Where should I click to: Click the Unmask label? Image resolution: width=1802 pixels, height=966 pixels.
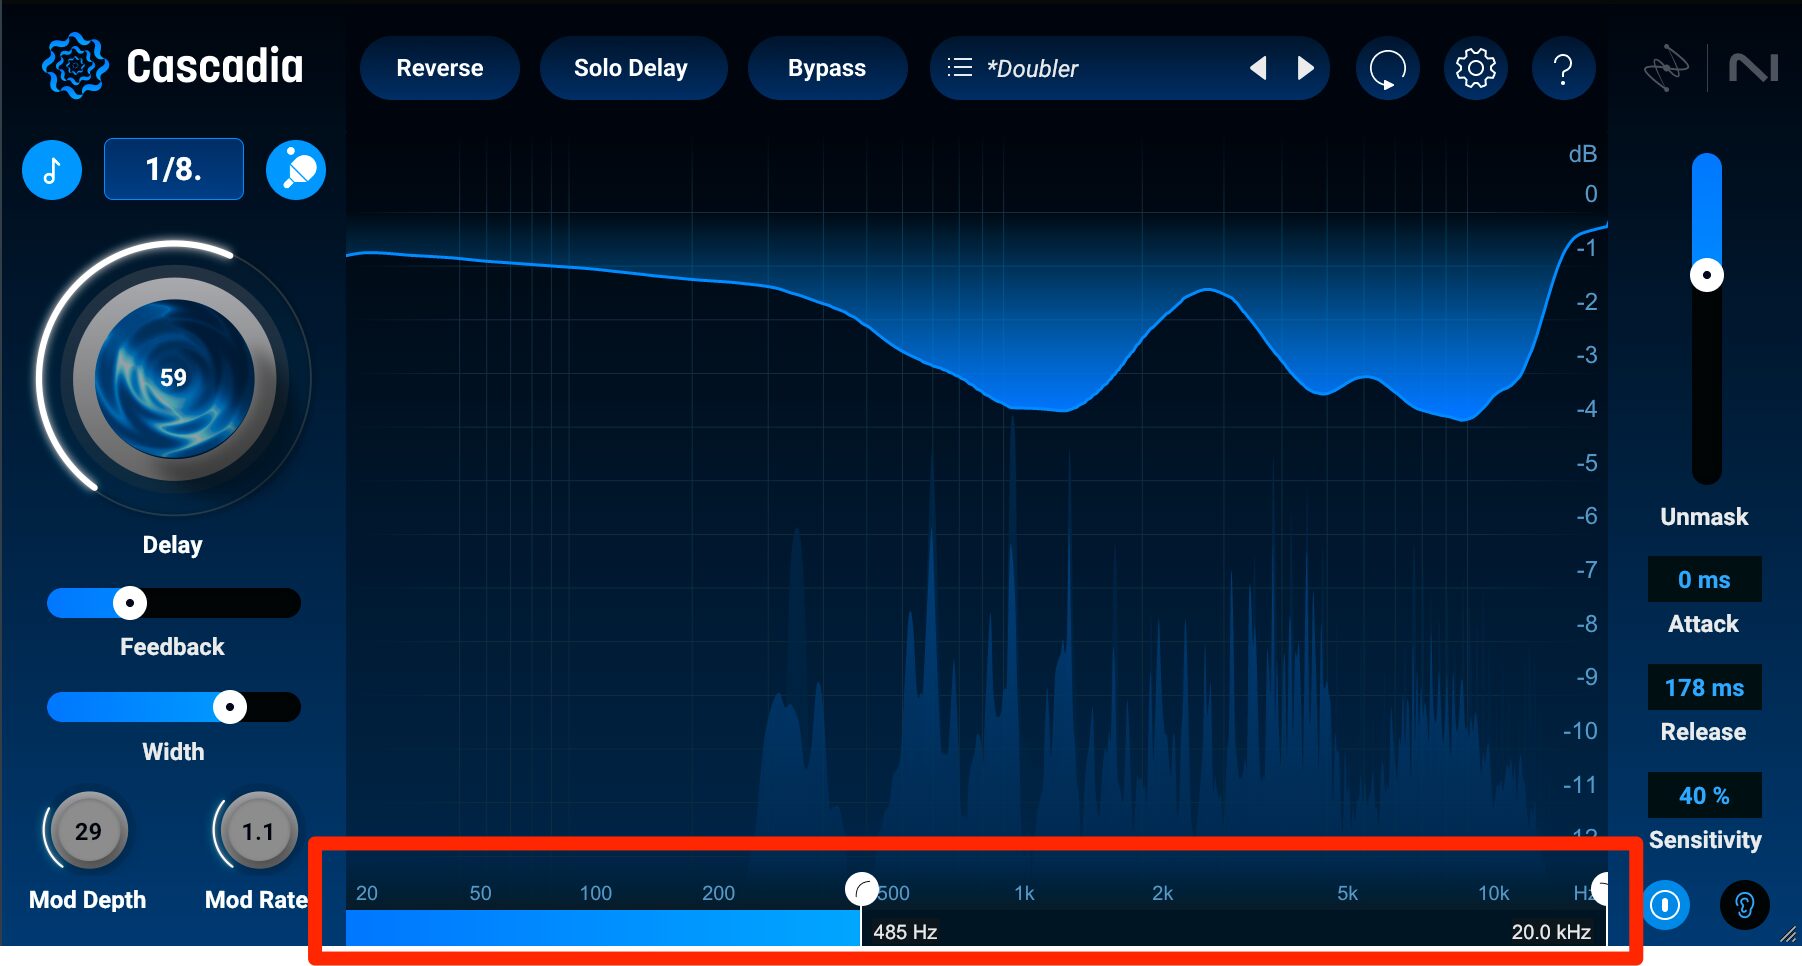click(1704, 517)
